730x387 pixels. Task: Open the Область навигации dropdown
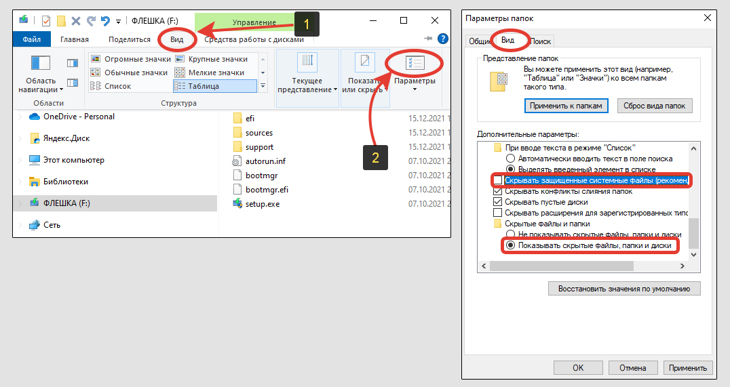click(41, 85)
